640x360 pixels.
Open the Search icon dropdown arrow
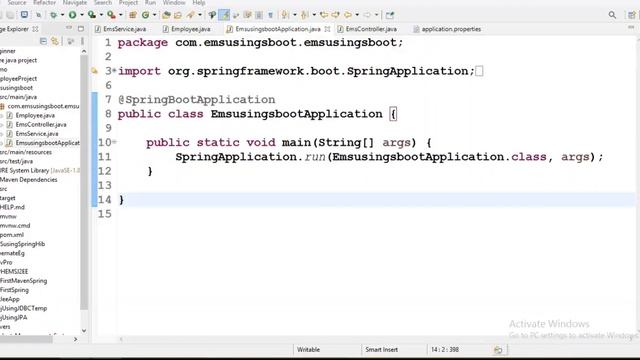(200, 15)
